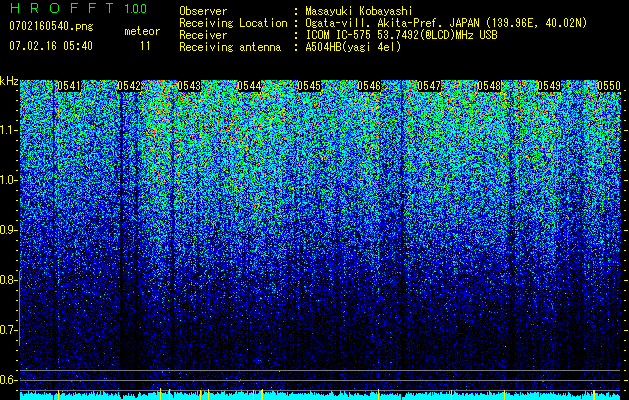The image size is (629, 400).
Task: Click the date 07.02.16 05:40
Action: point(51,46)
